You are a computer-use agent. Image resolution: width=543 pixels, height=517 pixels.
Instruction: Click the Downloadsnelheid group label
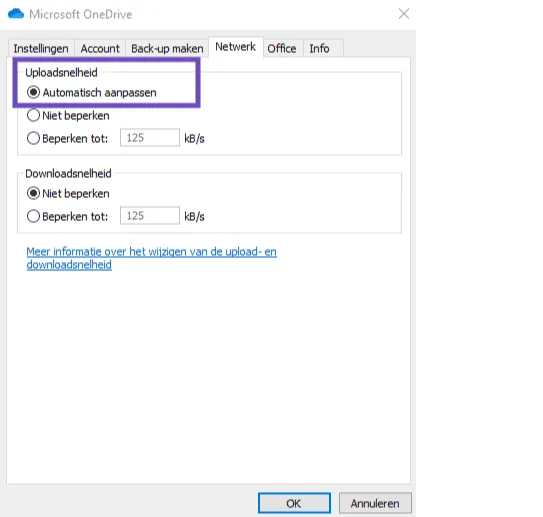(68, 173)
